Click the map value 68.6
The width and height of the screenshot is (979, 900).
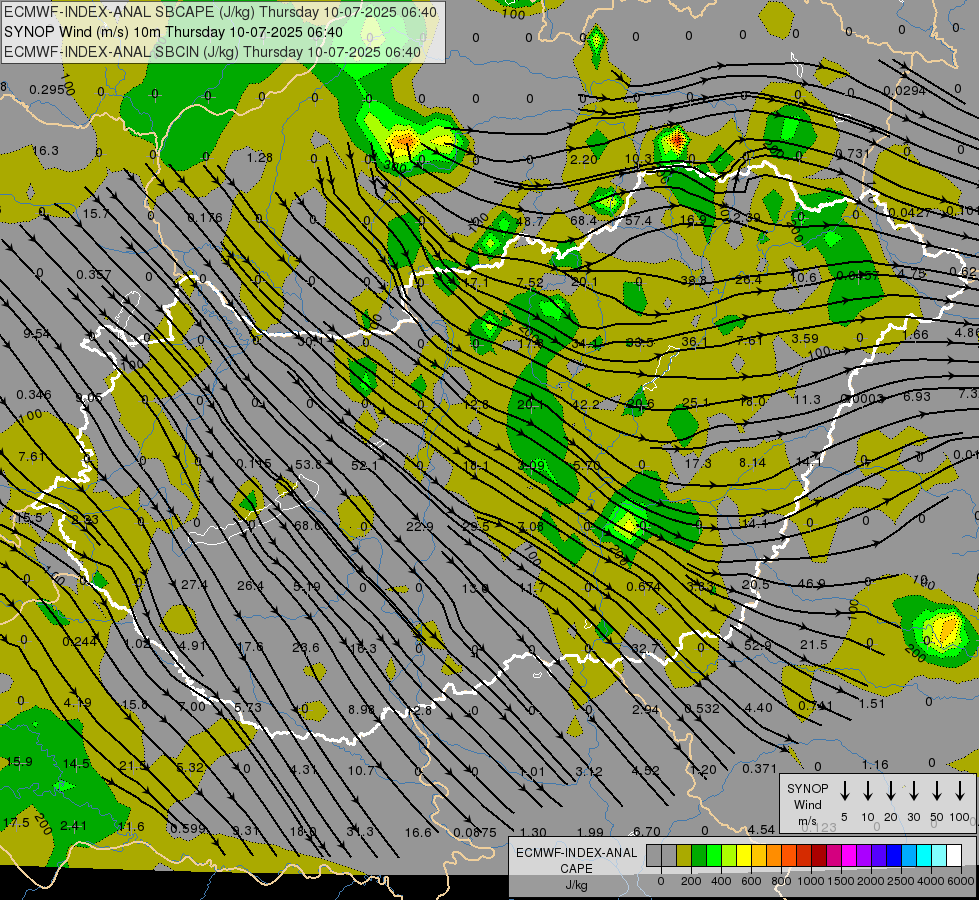tap(307, 526)
